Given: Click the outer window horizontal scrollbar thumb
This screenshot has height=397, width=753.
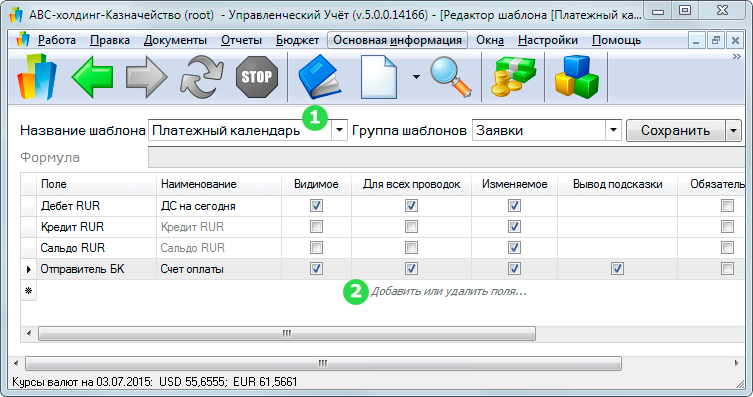Looking at the screenshot, I should (x=323, y=363).
